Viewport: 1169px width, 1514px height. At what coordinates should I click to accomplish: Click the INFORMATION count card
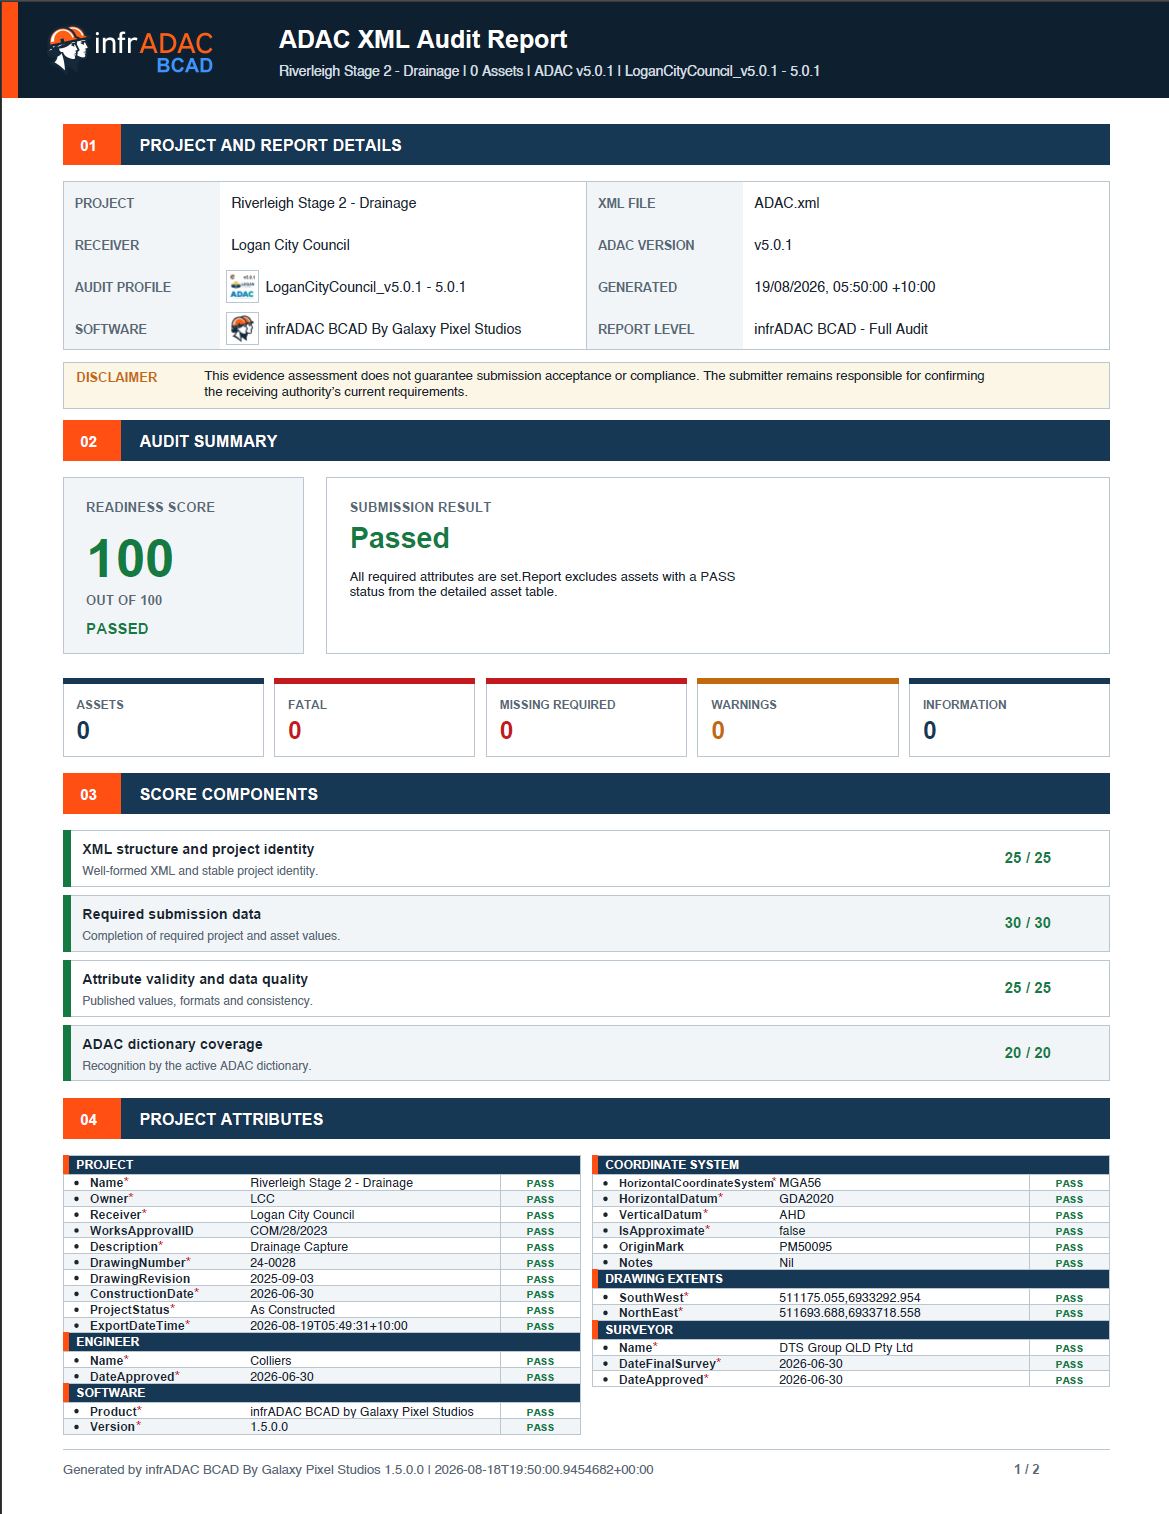1009,718
